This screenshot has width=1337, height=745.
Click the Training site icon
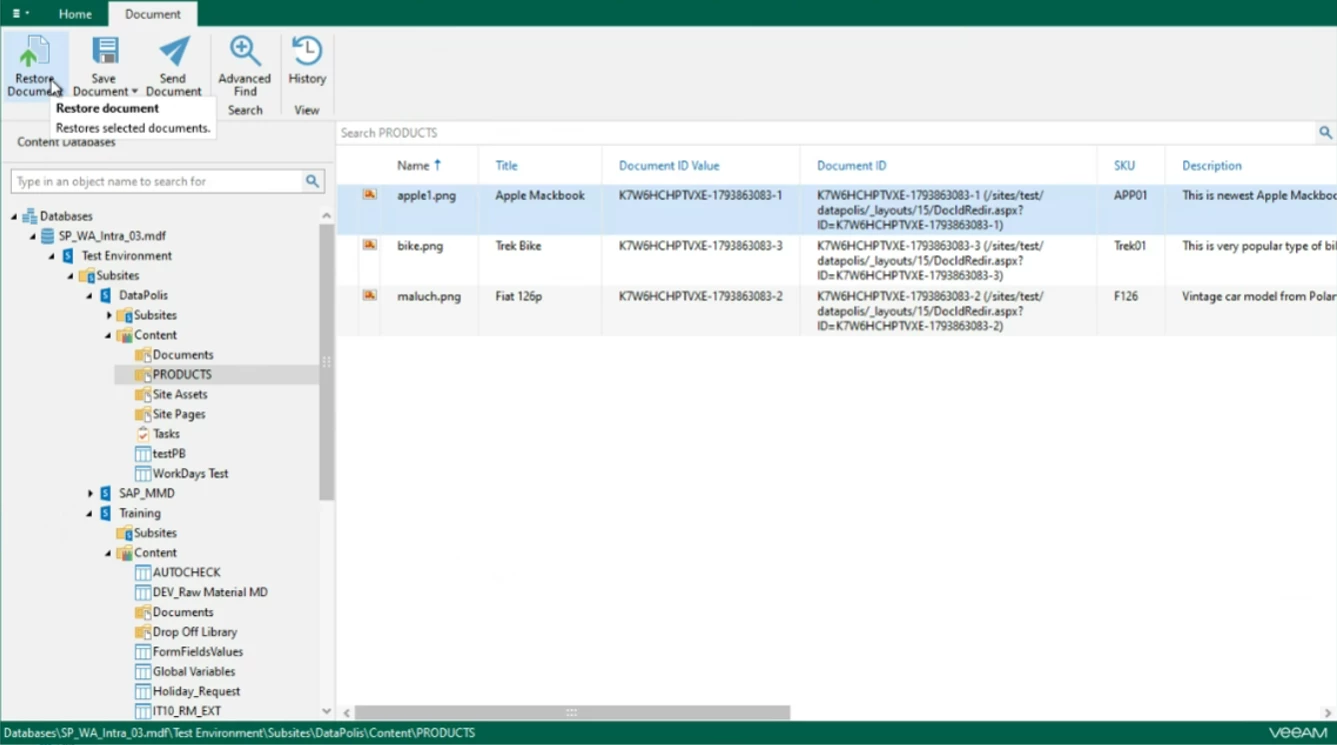[105, 513]
